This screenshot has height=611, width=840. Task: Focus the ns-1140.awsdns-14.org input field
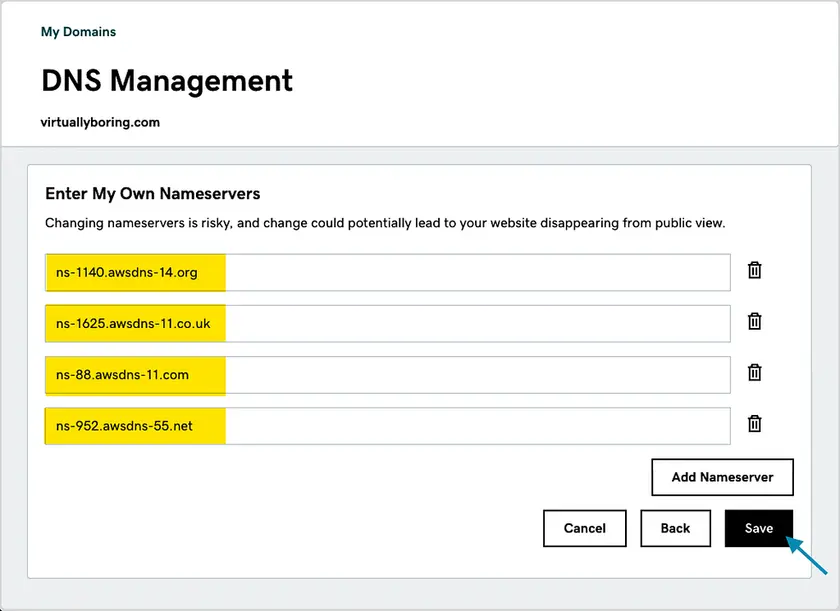[387, 273]
